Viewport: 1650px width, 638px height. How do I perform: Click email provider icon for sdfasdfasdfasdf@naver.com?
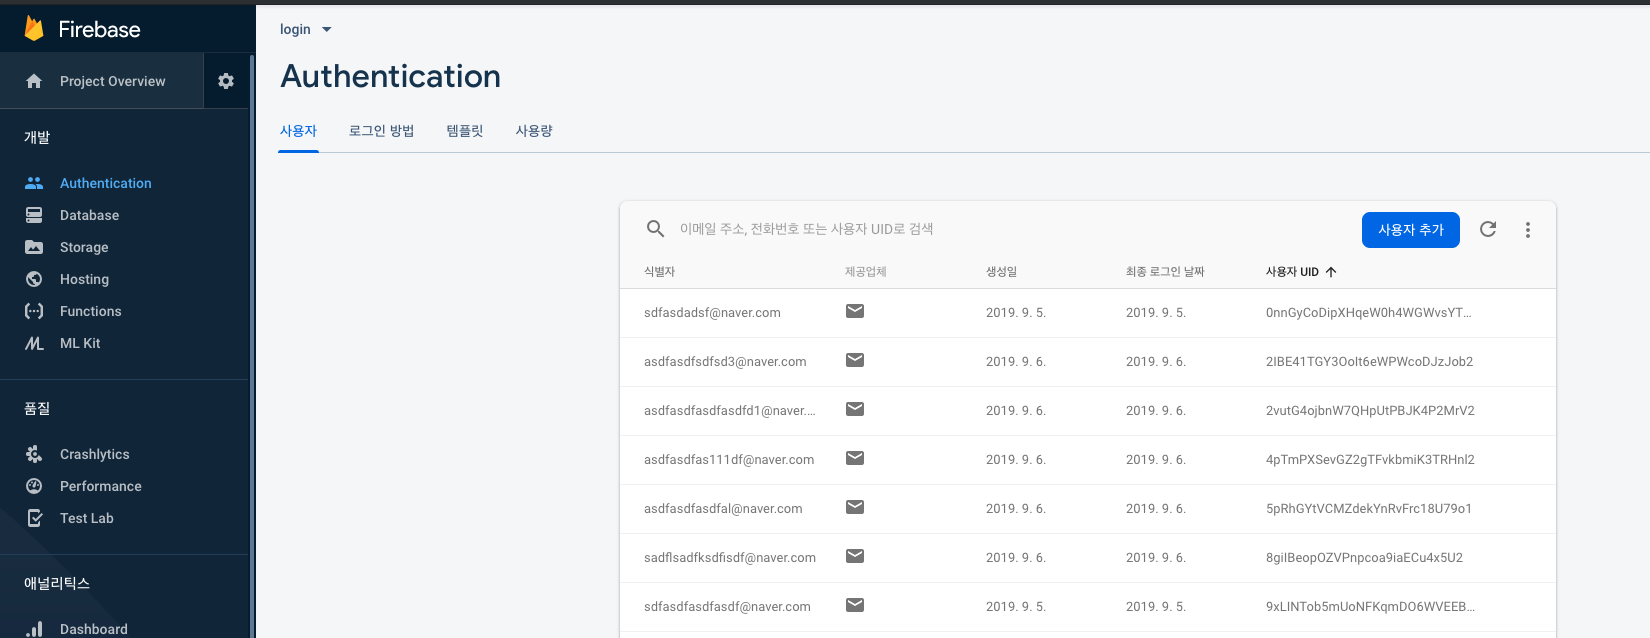pos(855,605)
